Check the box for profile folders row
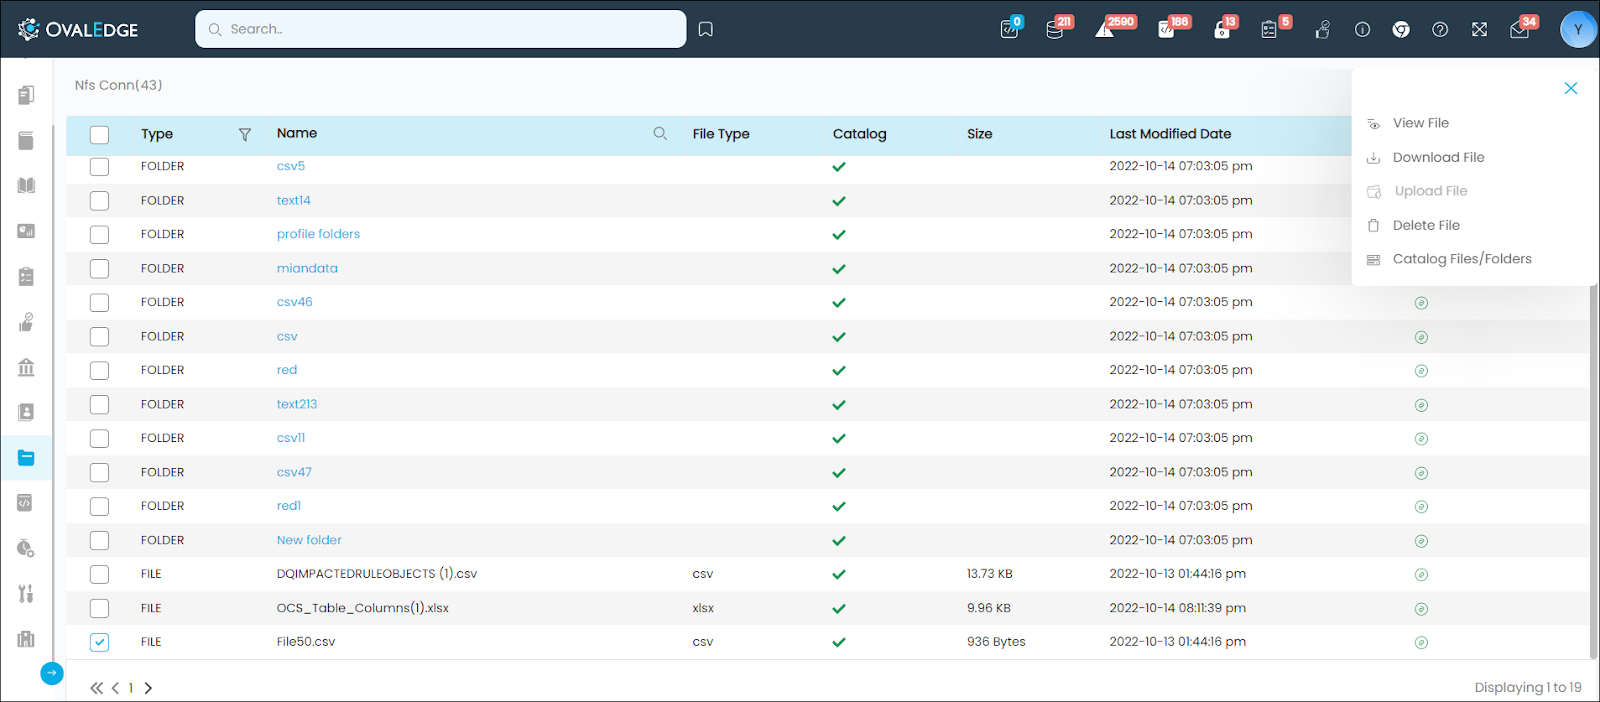This screenshot has width=1600, height=702. click(99, 235)
